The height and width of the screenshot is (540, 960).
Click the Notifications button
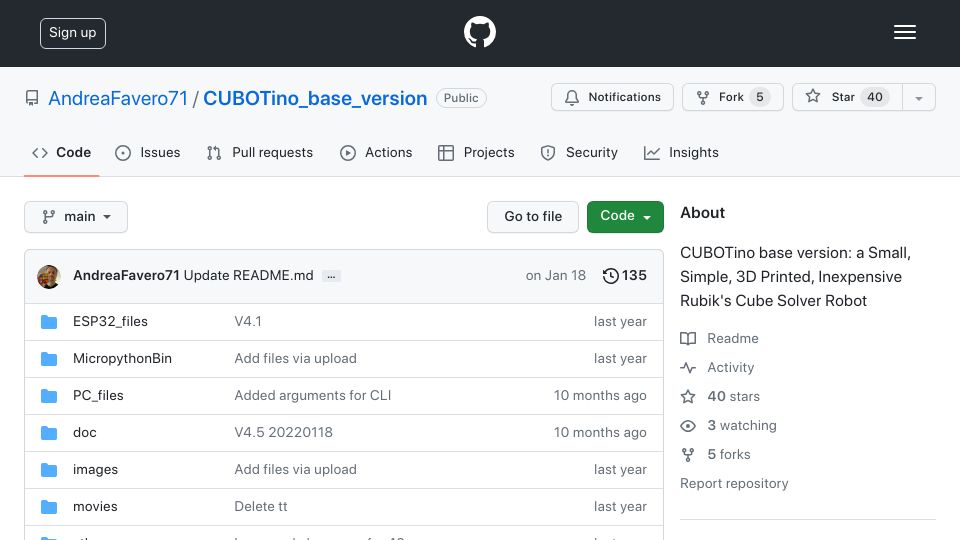point(612,97)
